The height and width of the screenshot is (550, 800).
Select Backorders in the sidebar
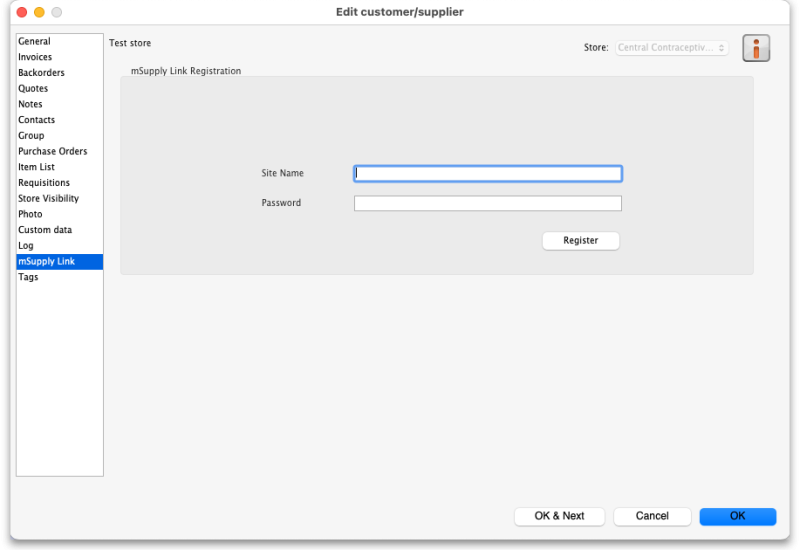pos(41,73)
